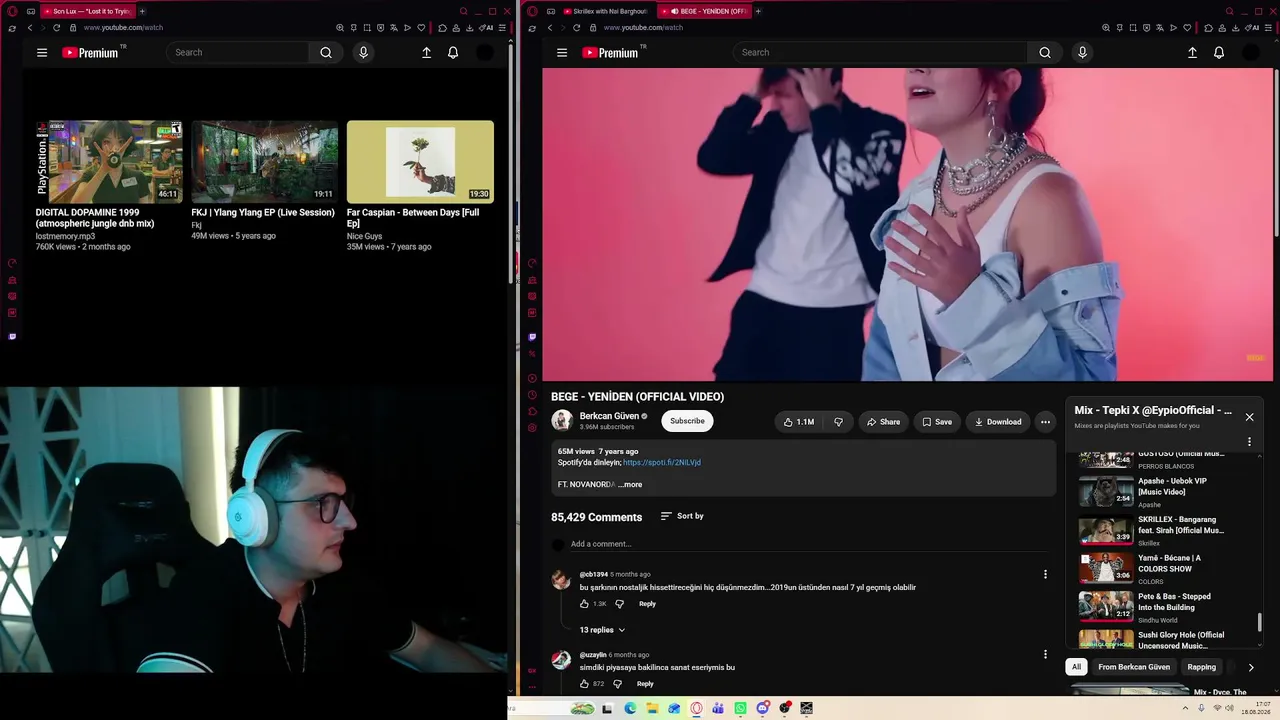Open FKJ Ylang Ylang EP thumbnail
The width and height of the screenshot is (1280, 720).
[x=265, y=162]
